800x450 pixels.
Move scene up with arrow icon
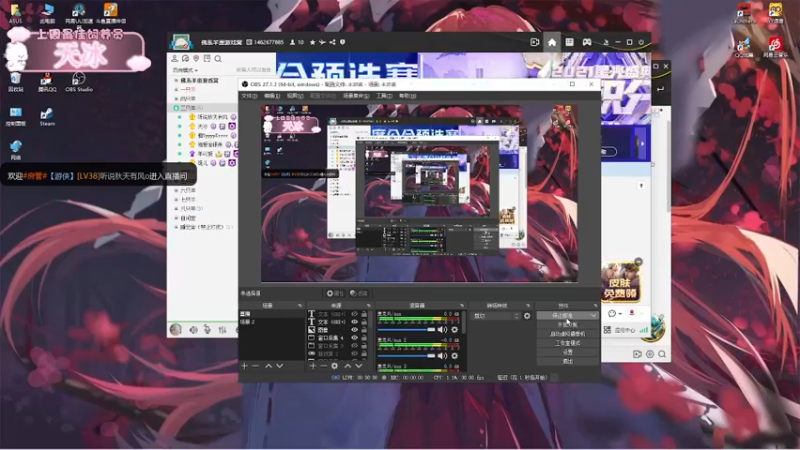(268, 366)
